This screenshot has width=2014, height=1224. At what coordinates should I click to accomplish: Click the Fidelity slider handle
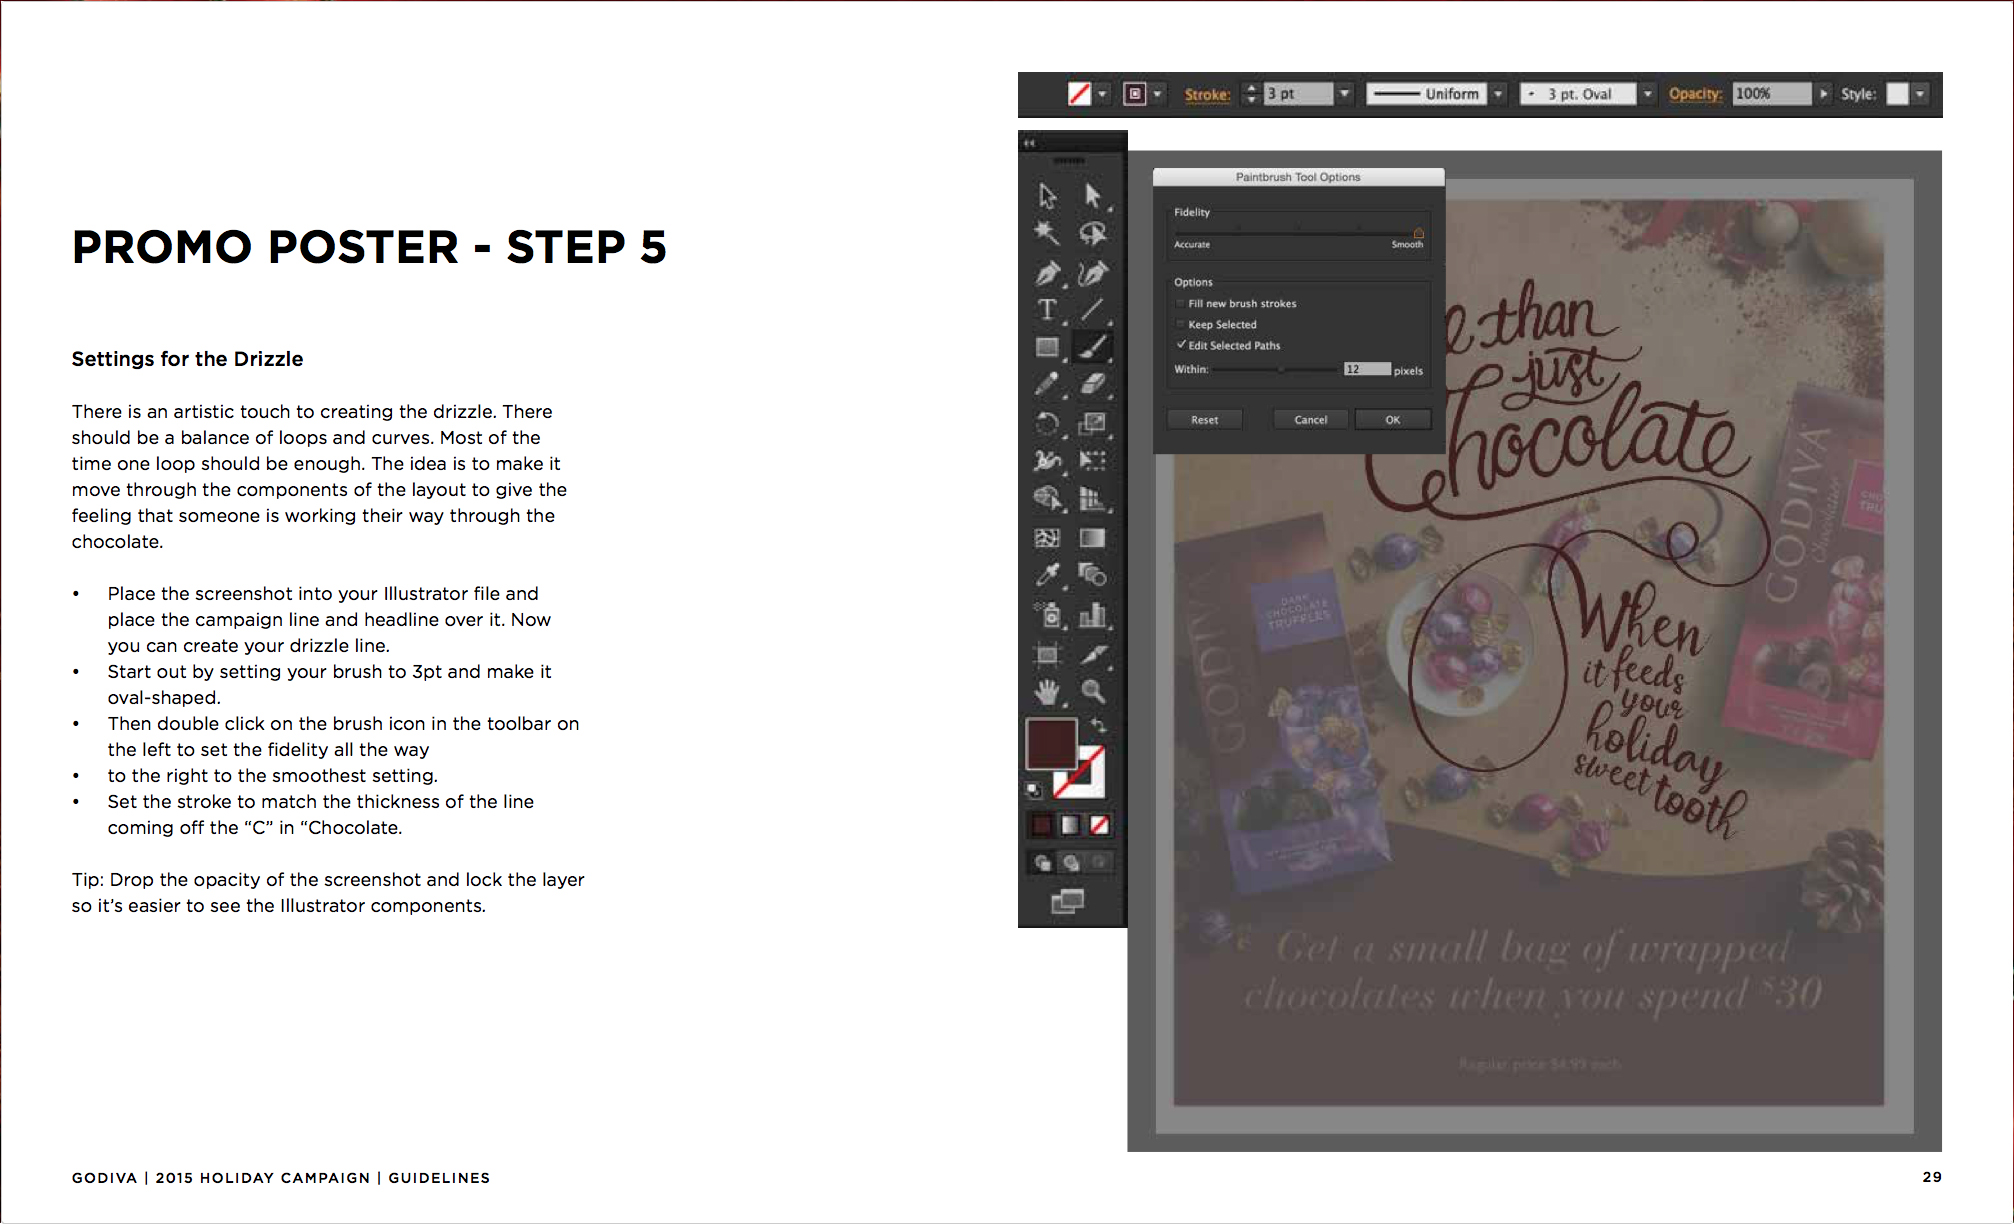(x=1418, y=232)
